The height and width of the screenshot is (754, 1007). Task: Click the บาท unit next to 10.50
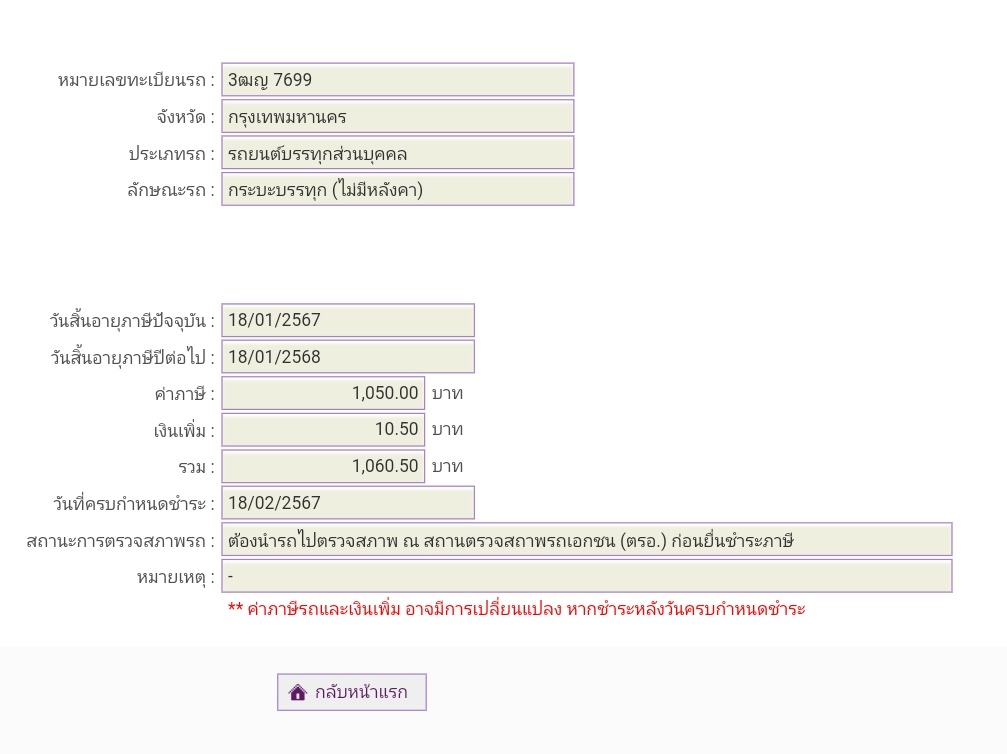[447, 429]
